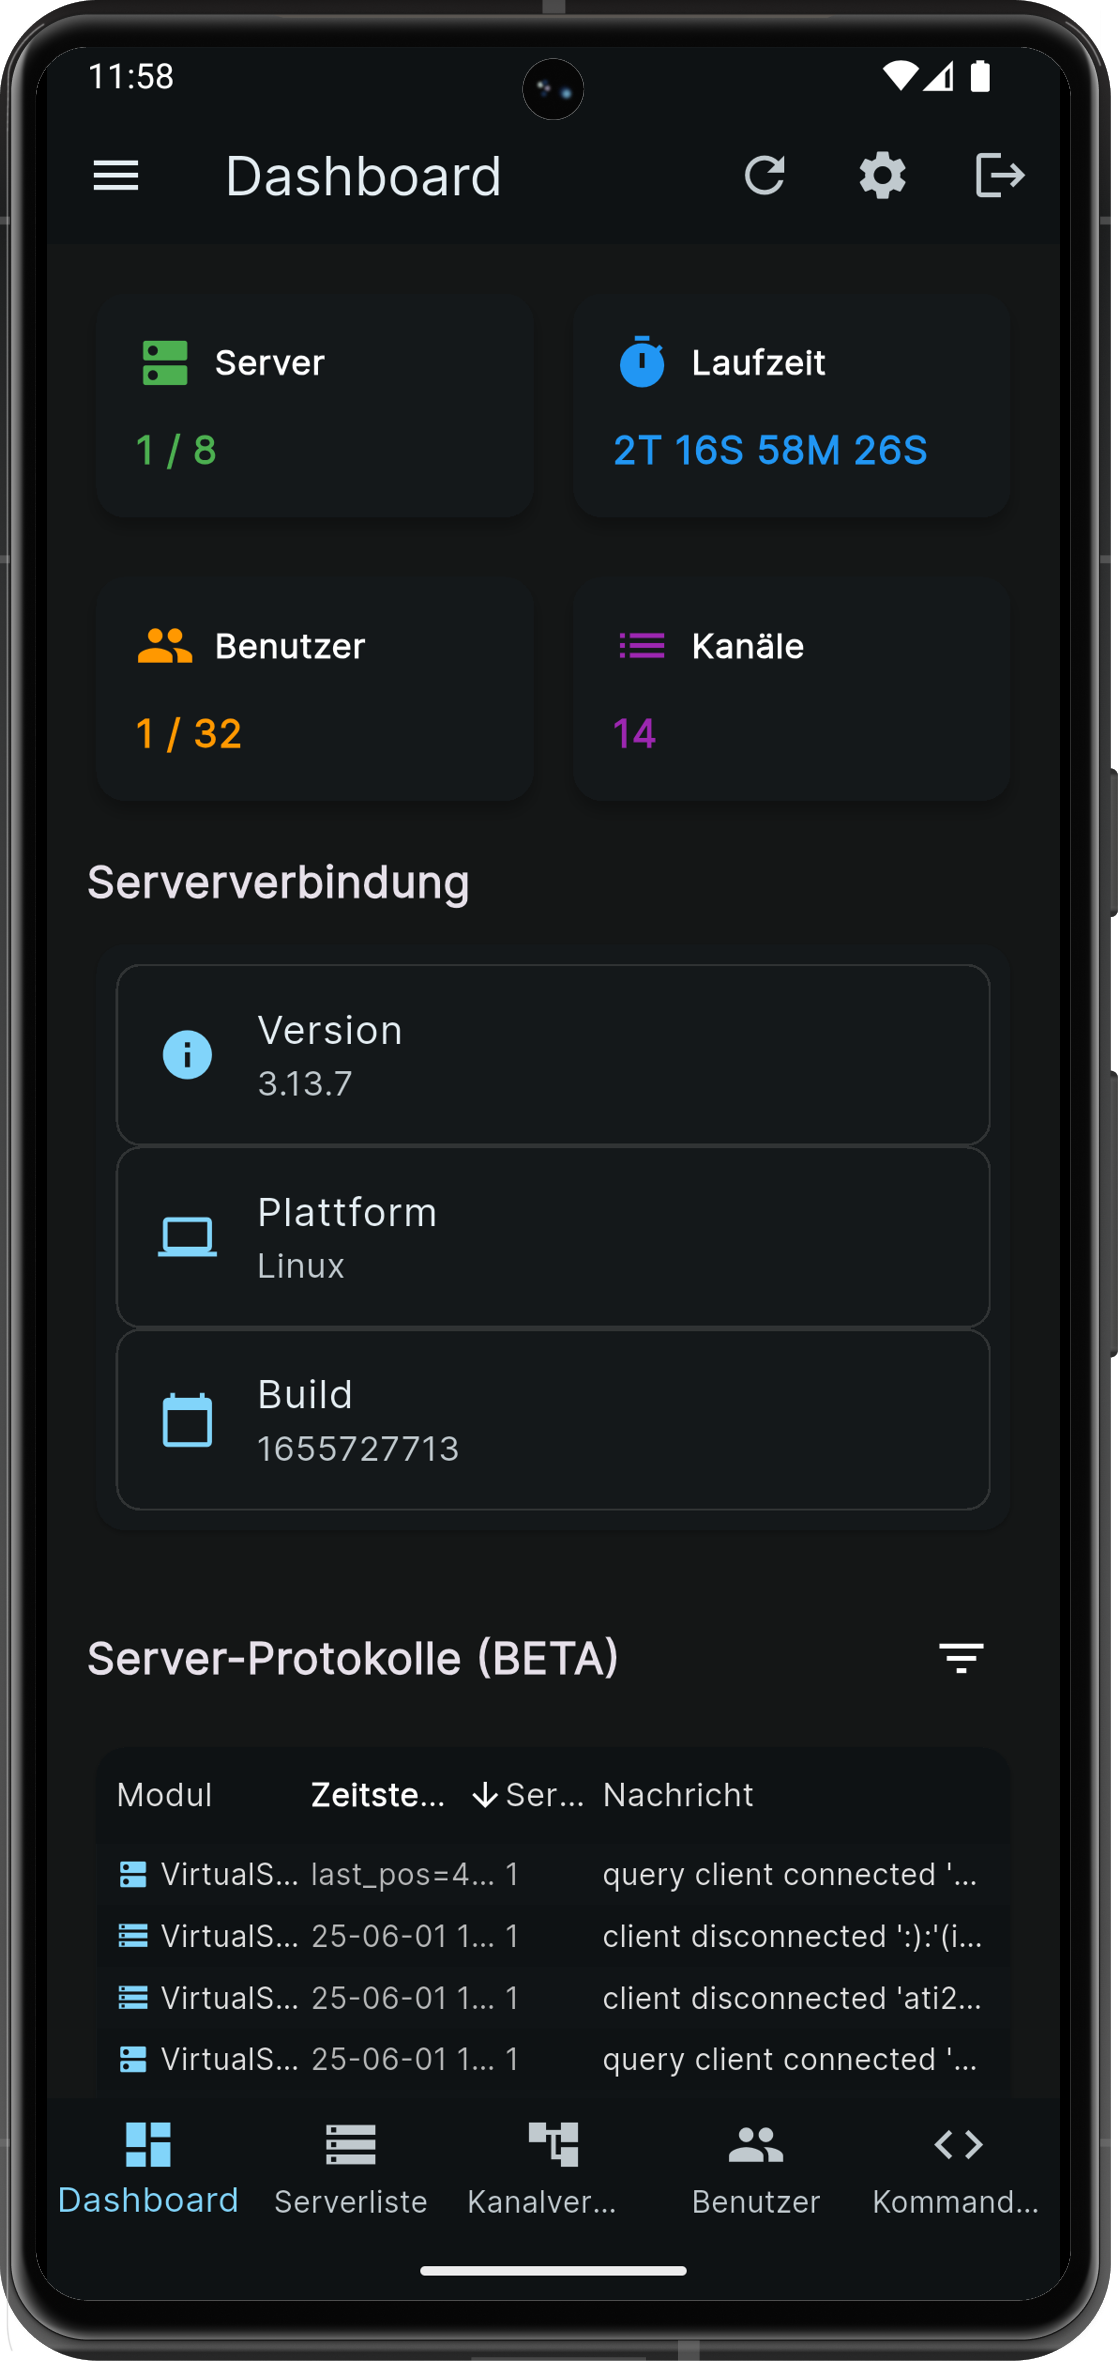Click the orange Benutzer users icon
The image size is (1118, 2361).
pos(163,645)
